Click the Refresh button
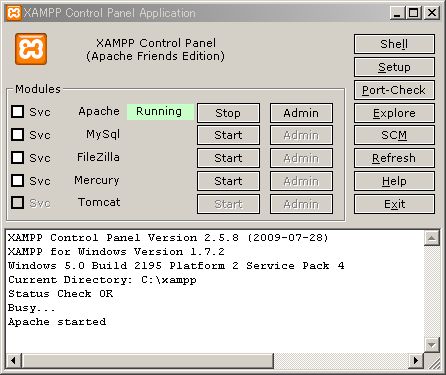The width and height of the screenshot is (446, 375). 394,158
